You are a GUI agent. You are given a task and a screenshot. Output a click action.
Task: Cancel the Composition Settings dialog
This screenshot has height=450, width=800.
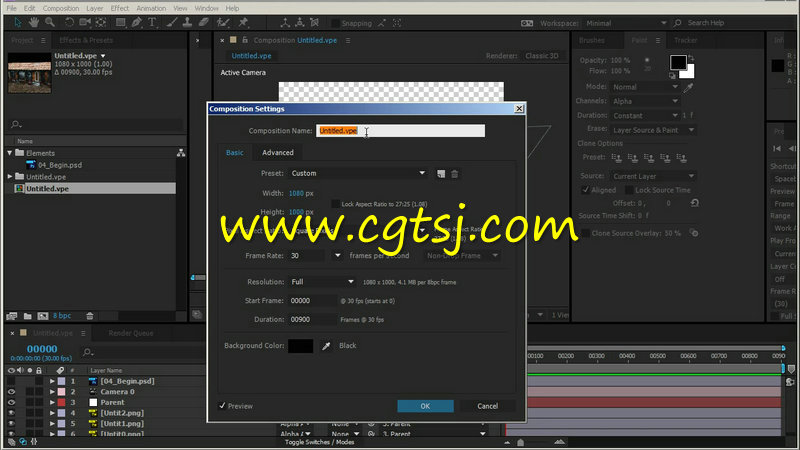click(487, 406)
